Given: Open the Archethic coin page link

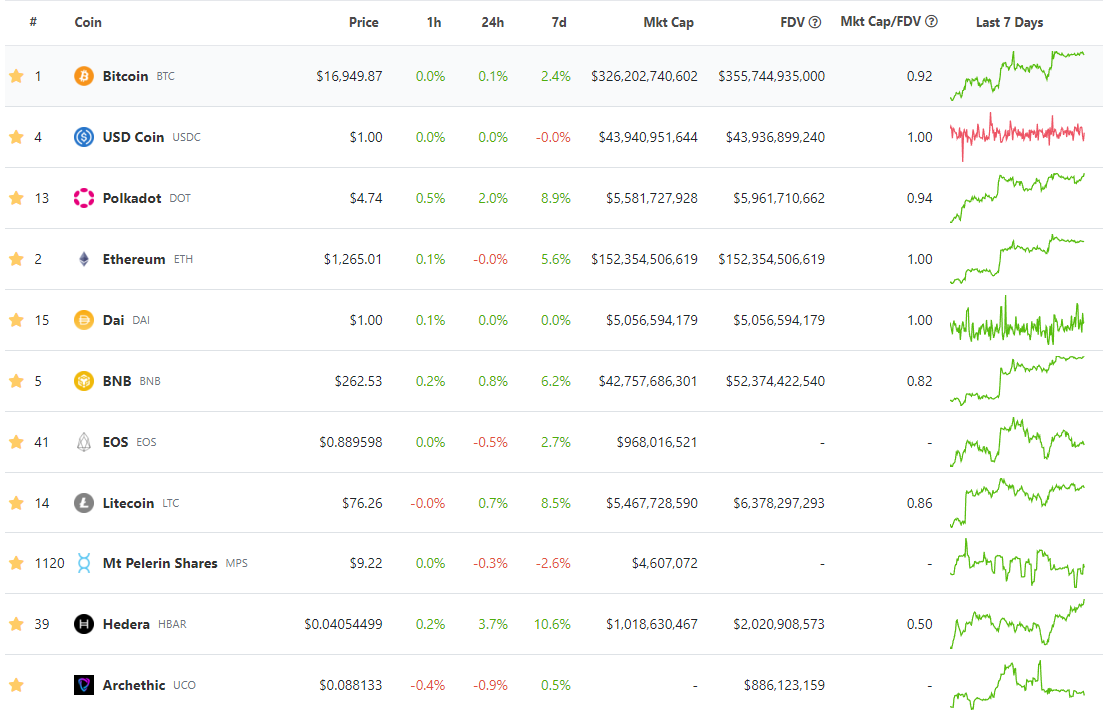Looking at the screenshot, I should click(134, 685).
